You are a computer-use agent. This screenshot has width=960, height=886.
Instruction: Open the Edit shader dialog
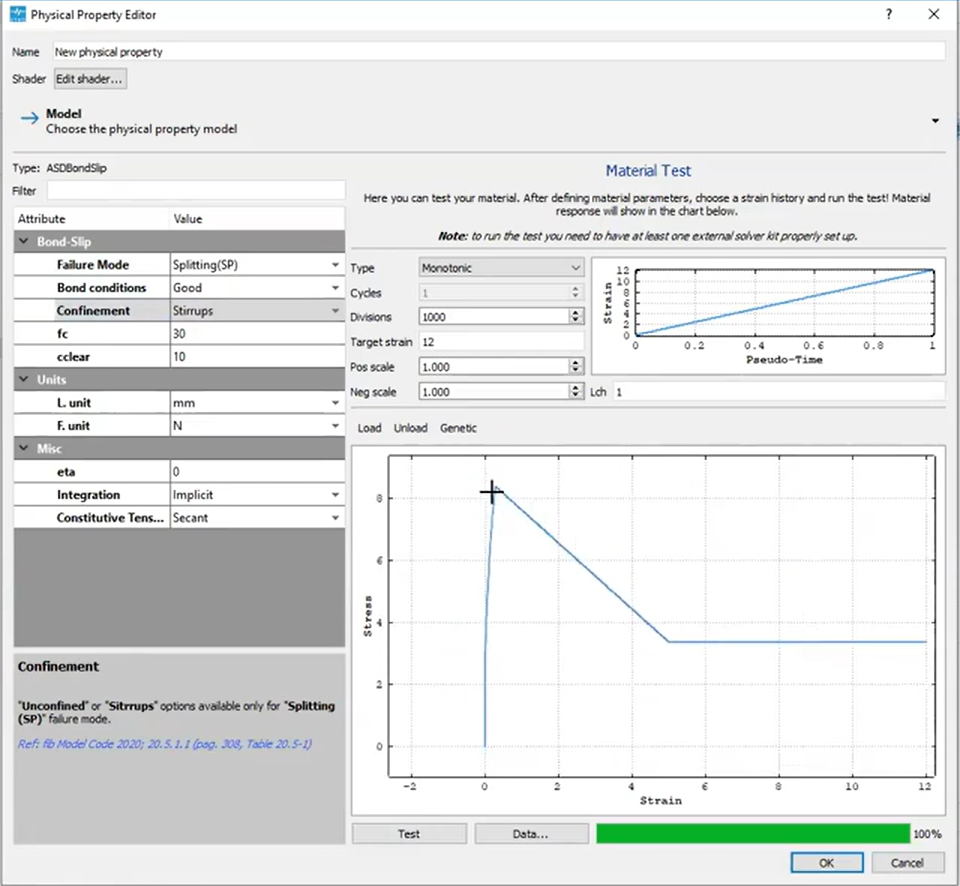(x=90, y=78)
